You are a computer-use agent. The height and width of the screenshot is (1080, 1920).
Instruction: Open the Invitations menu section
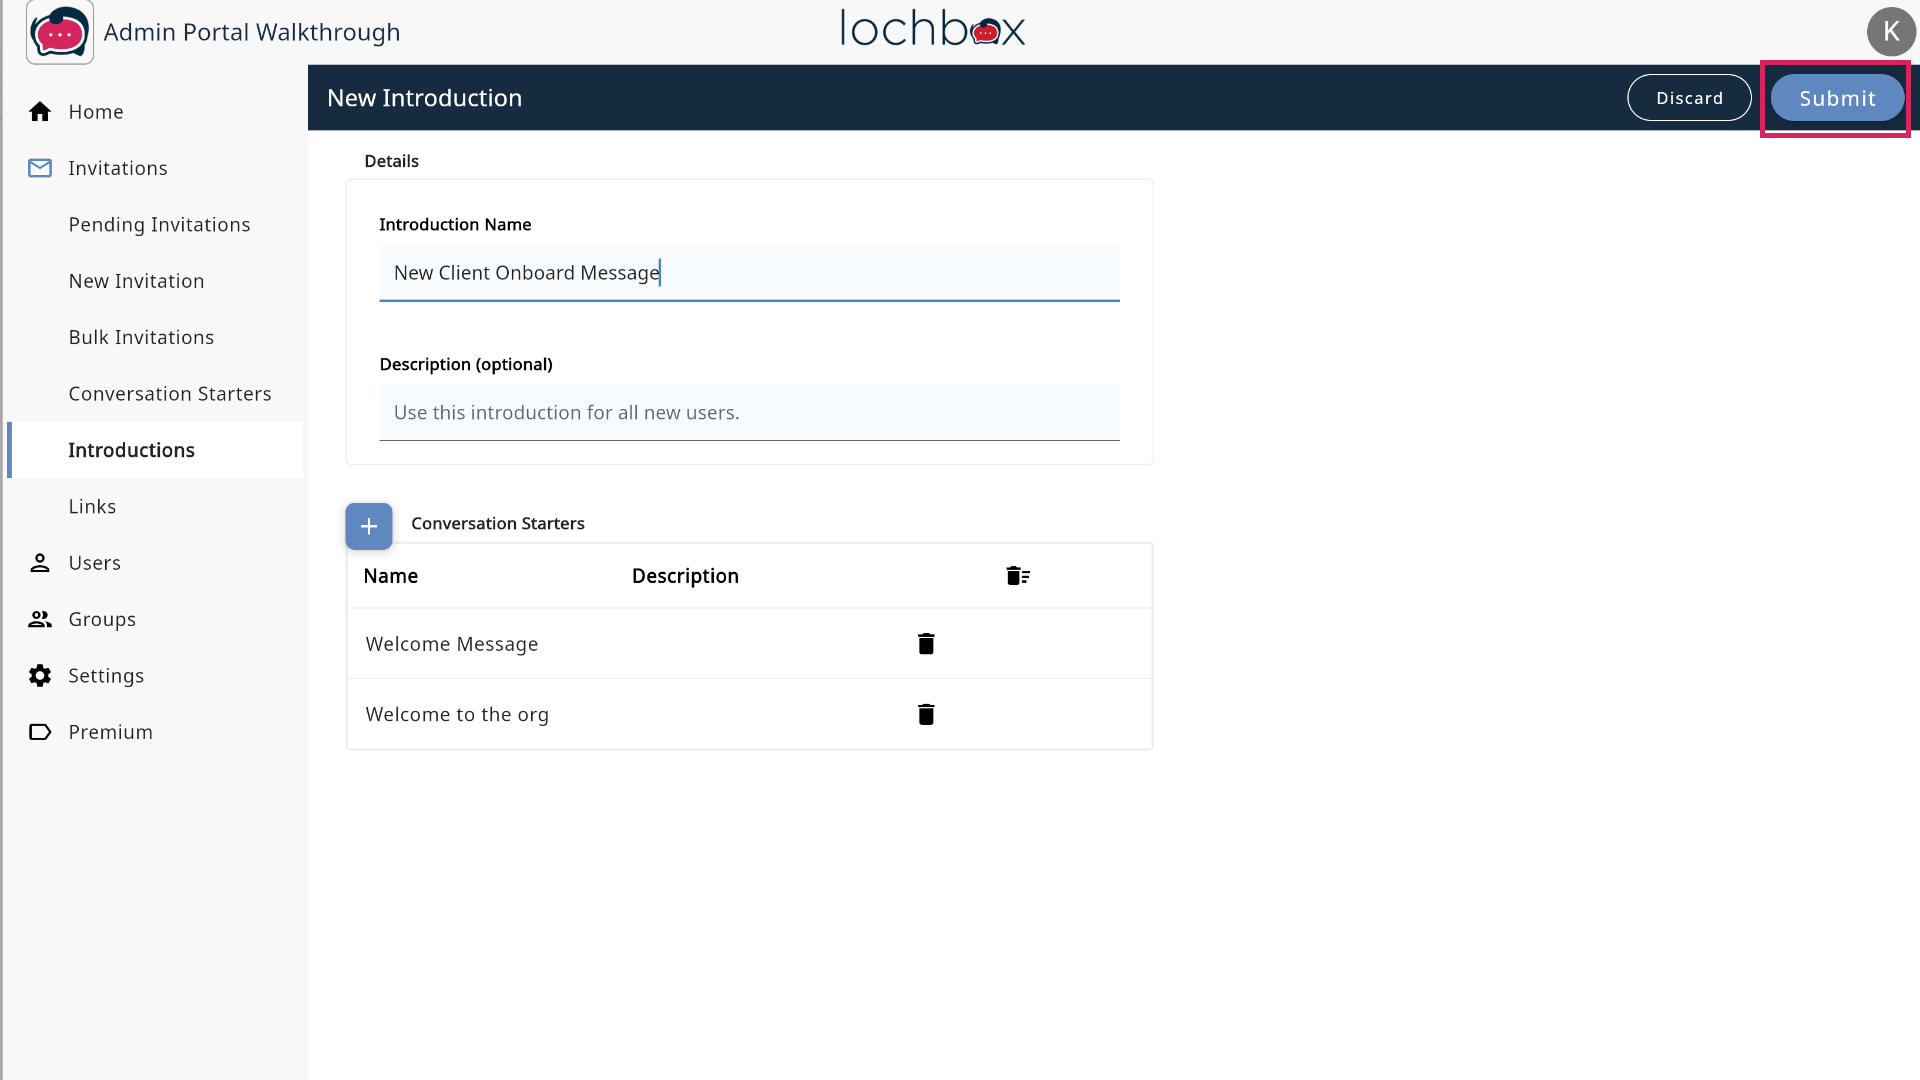117,168
